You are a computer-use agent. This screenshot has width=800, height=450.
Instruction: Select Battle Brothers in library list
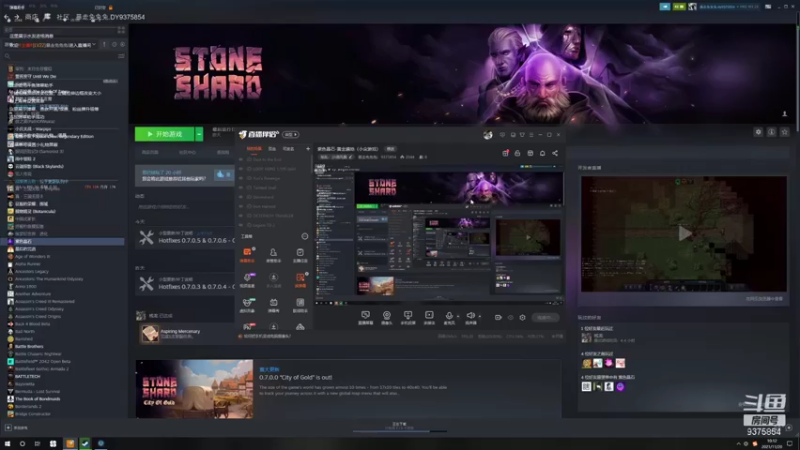point(29,346)
